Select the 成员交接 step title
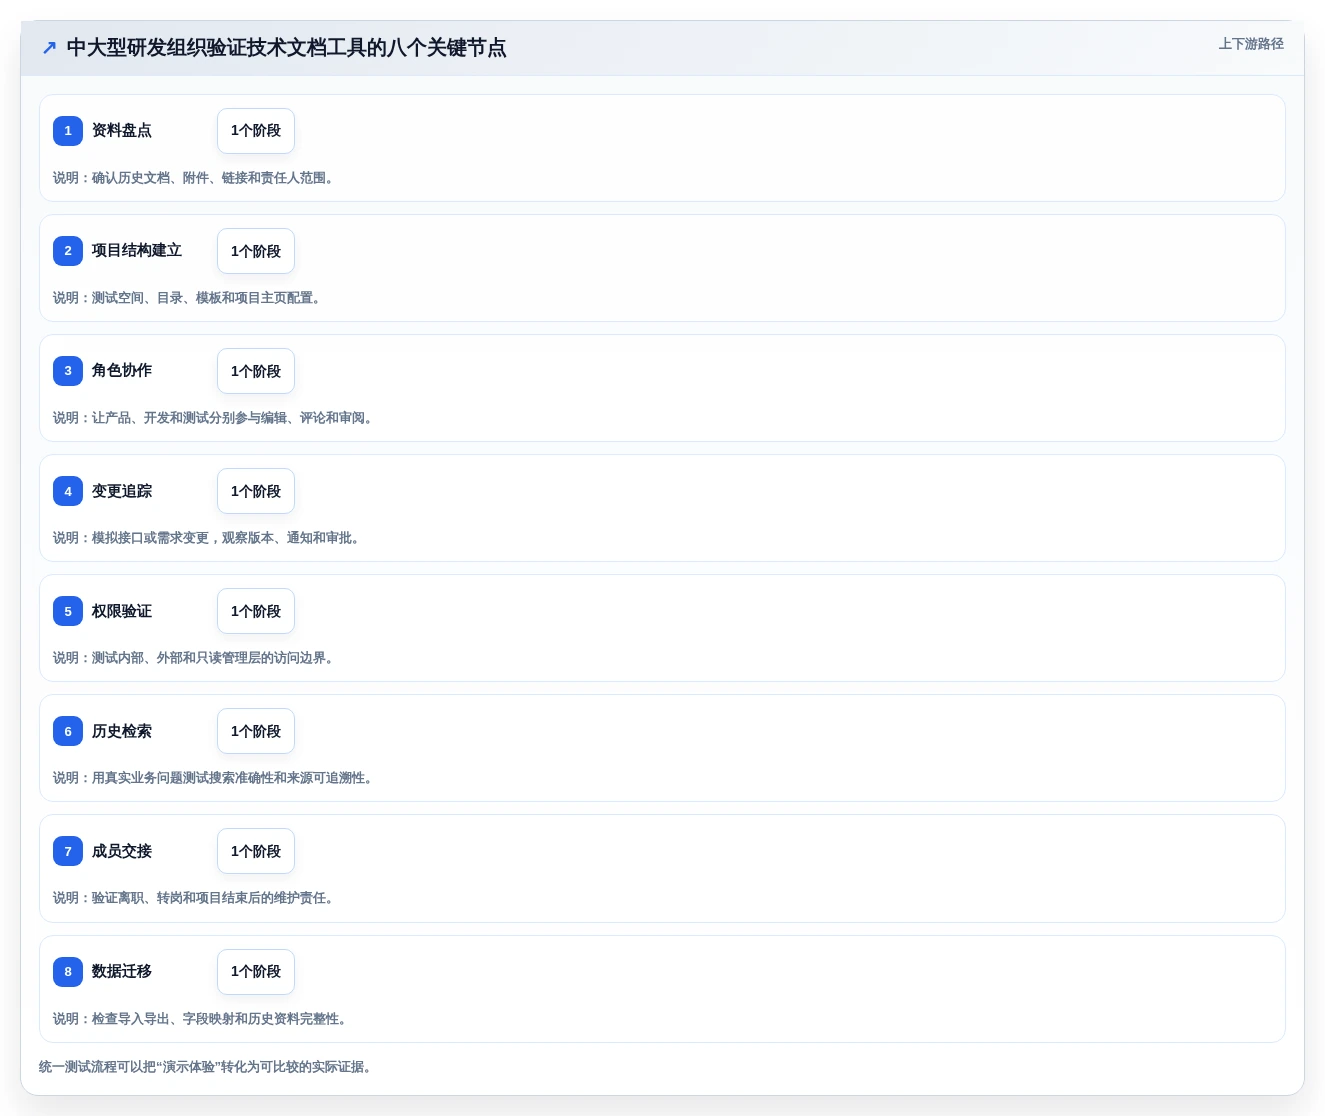The width and height of the screenshot is (1325, 1116). [x=122, y=851]
